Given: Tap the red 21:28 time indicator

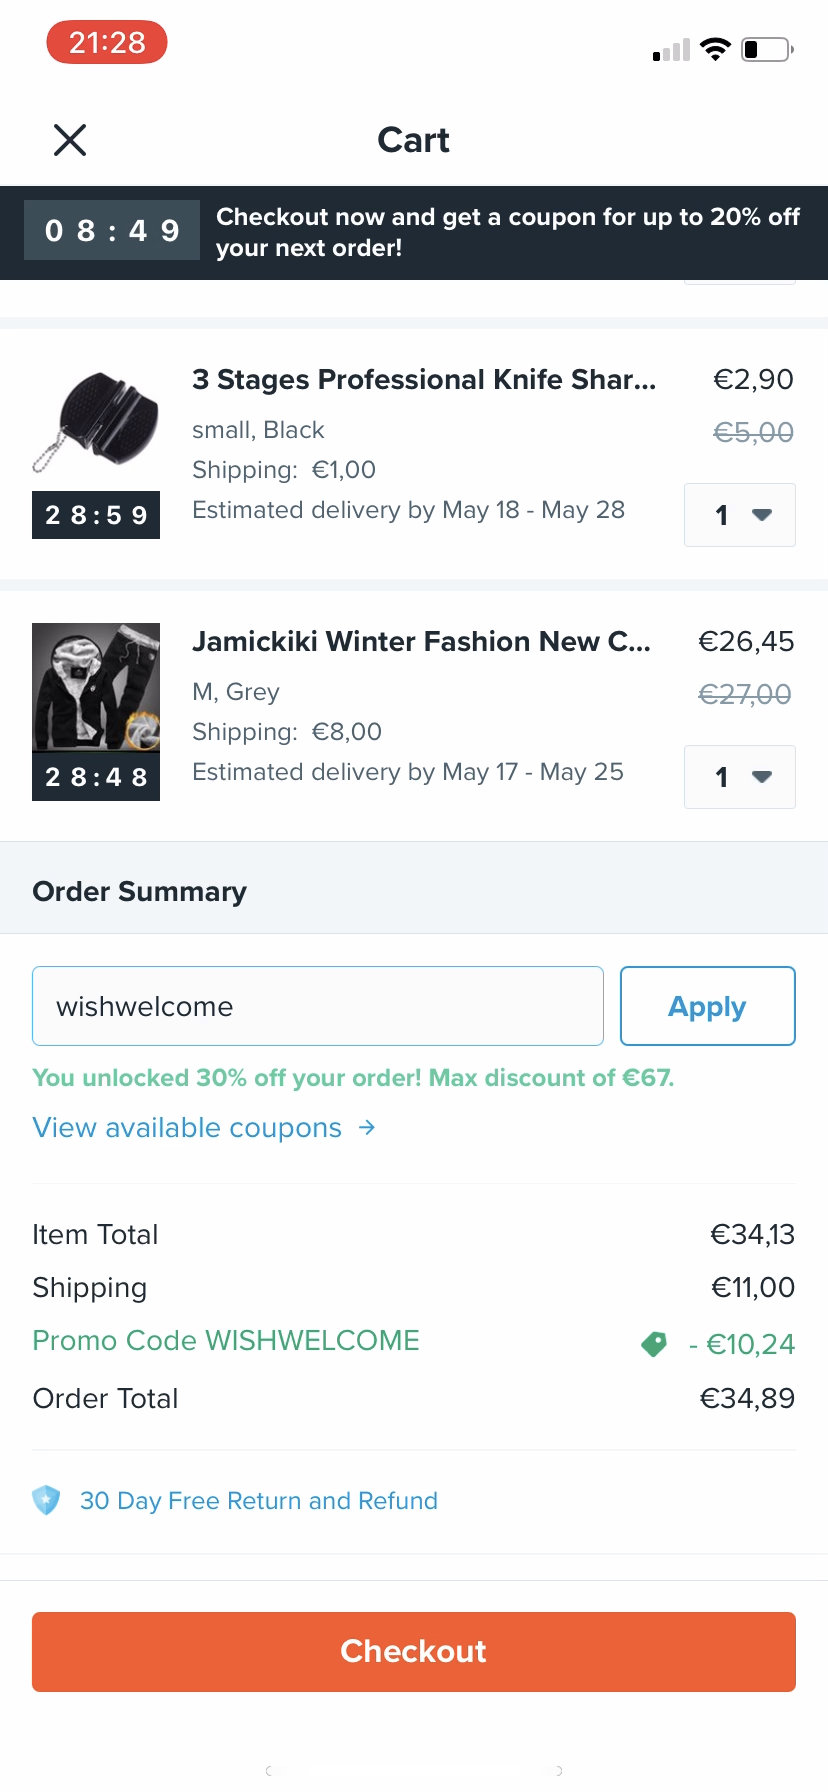Looking at the screenshot, I should (x=107, y=42).
